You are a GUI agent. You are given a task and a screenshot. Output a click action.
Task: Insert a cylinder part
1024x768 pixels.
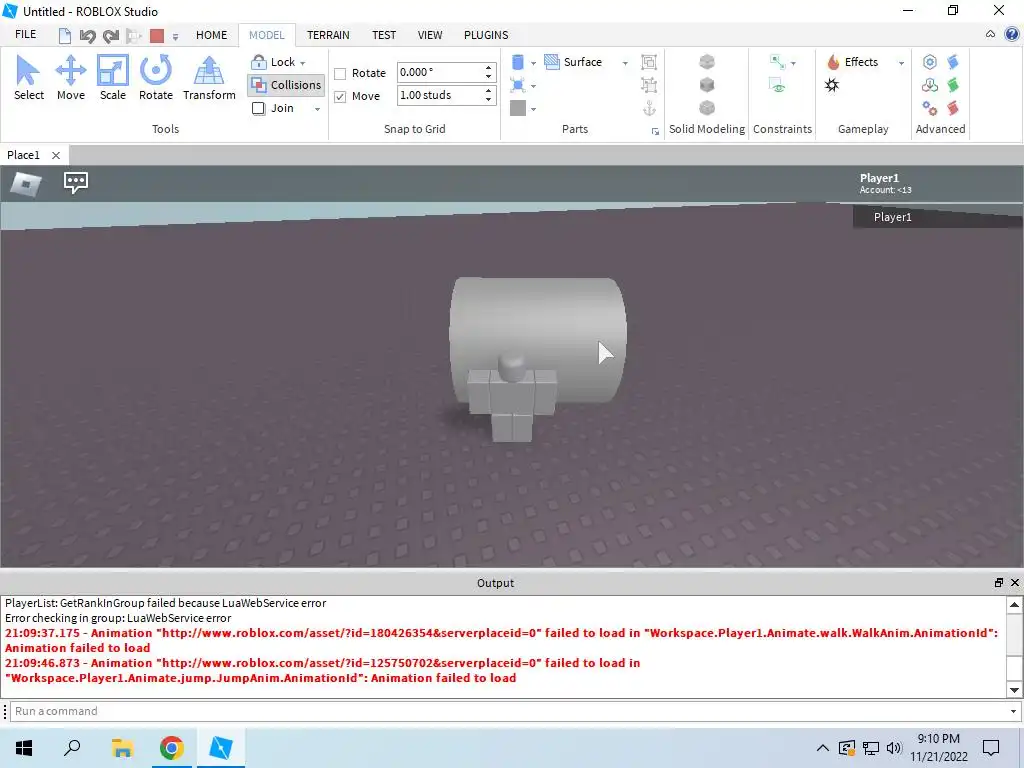point(518,62)
